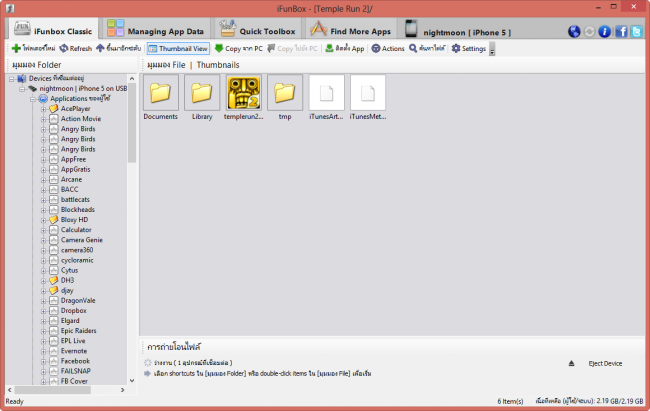Open Settings from the toolbar
The width and height of the screenshot is (650, 411).
point(469,49)
